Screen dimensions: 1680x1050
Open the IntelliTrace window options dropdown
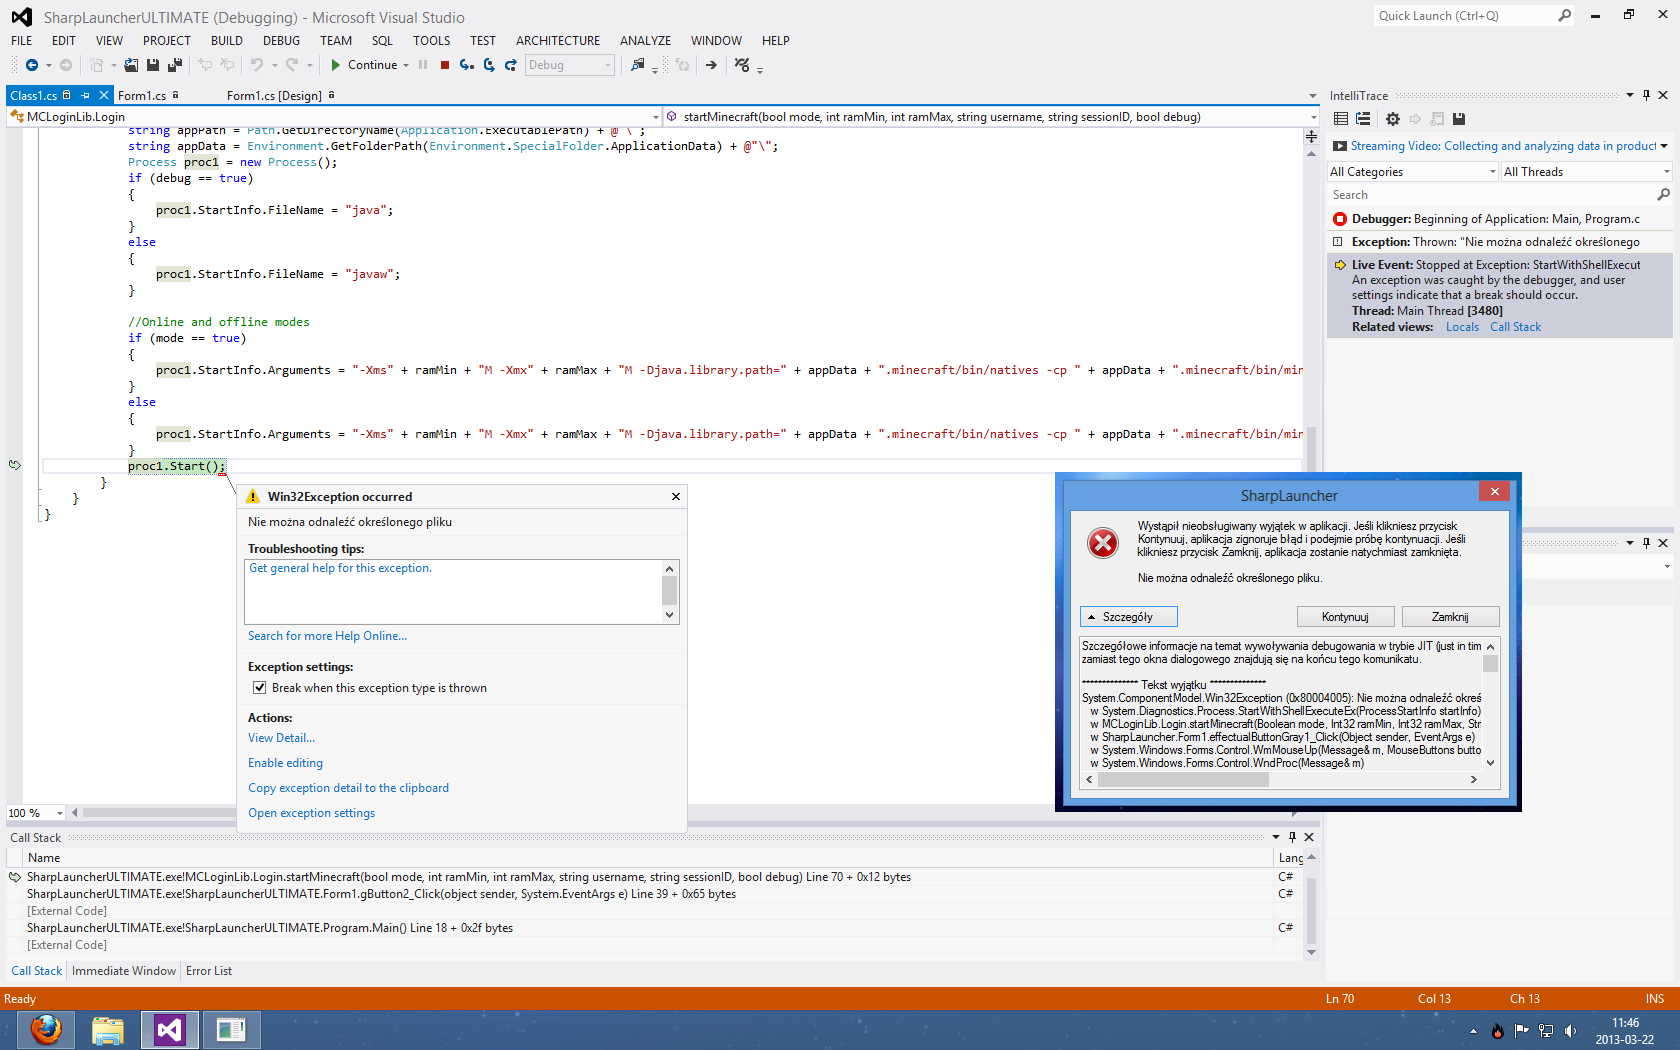tap(1630, 95)
